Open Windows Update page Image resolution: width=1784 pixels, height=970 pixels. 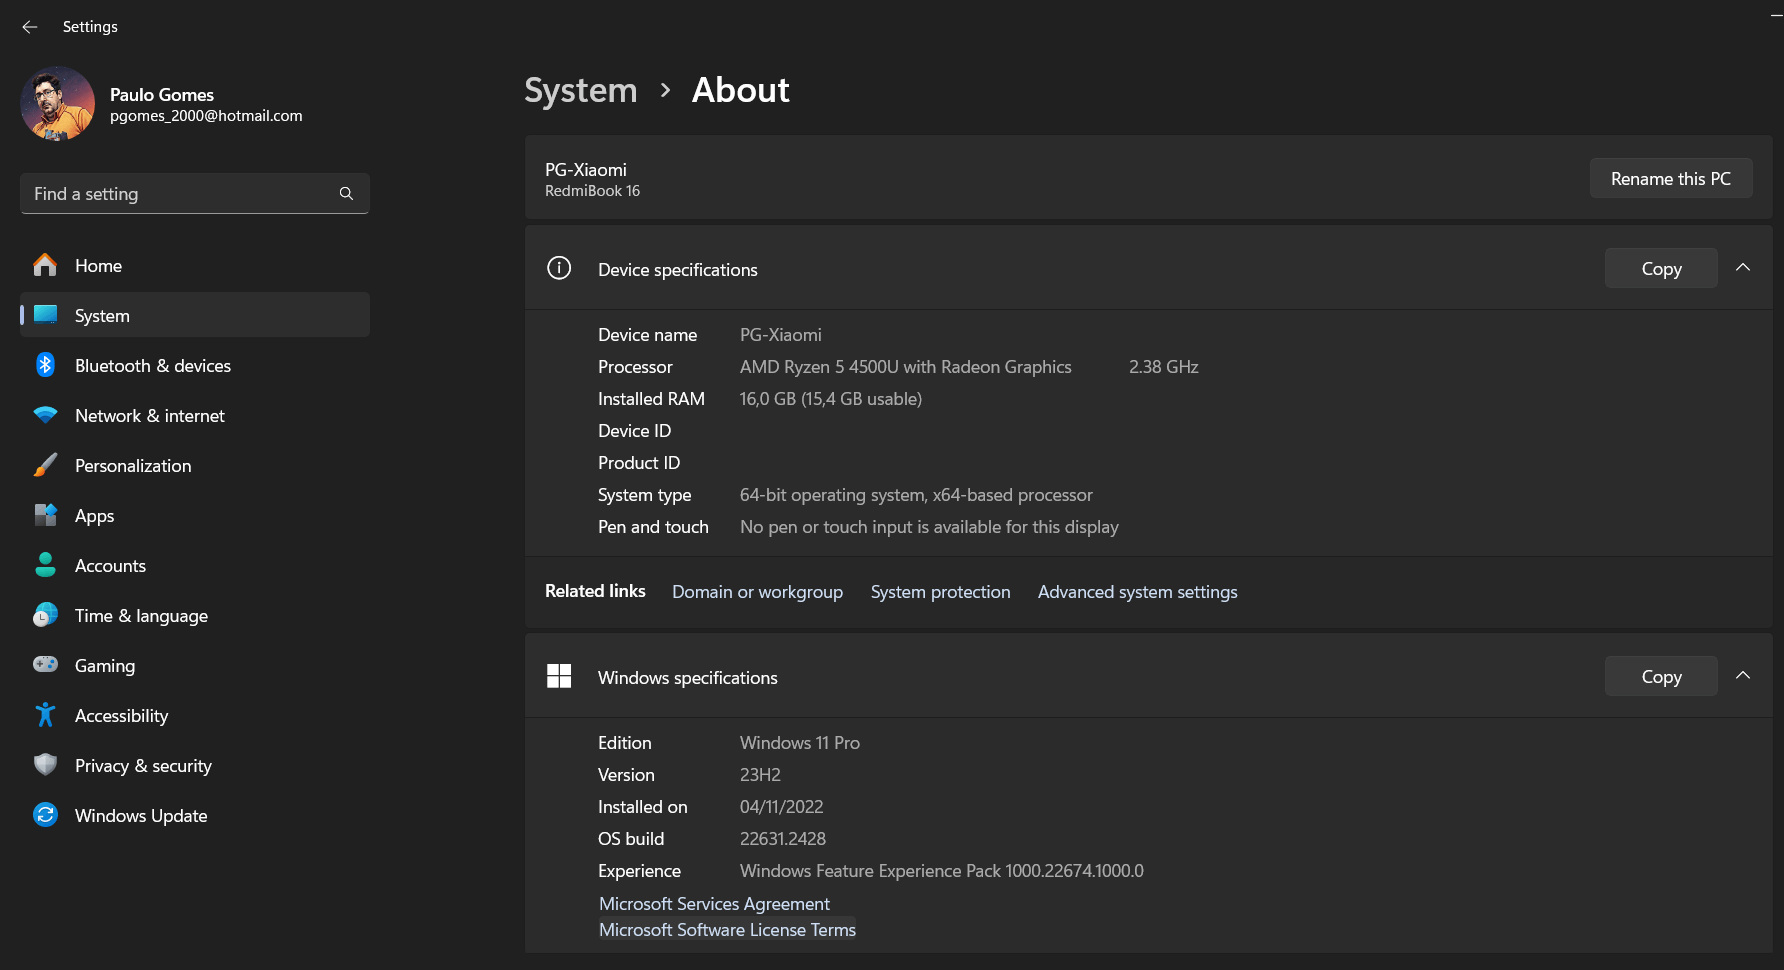tap(195, 815)
